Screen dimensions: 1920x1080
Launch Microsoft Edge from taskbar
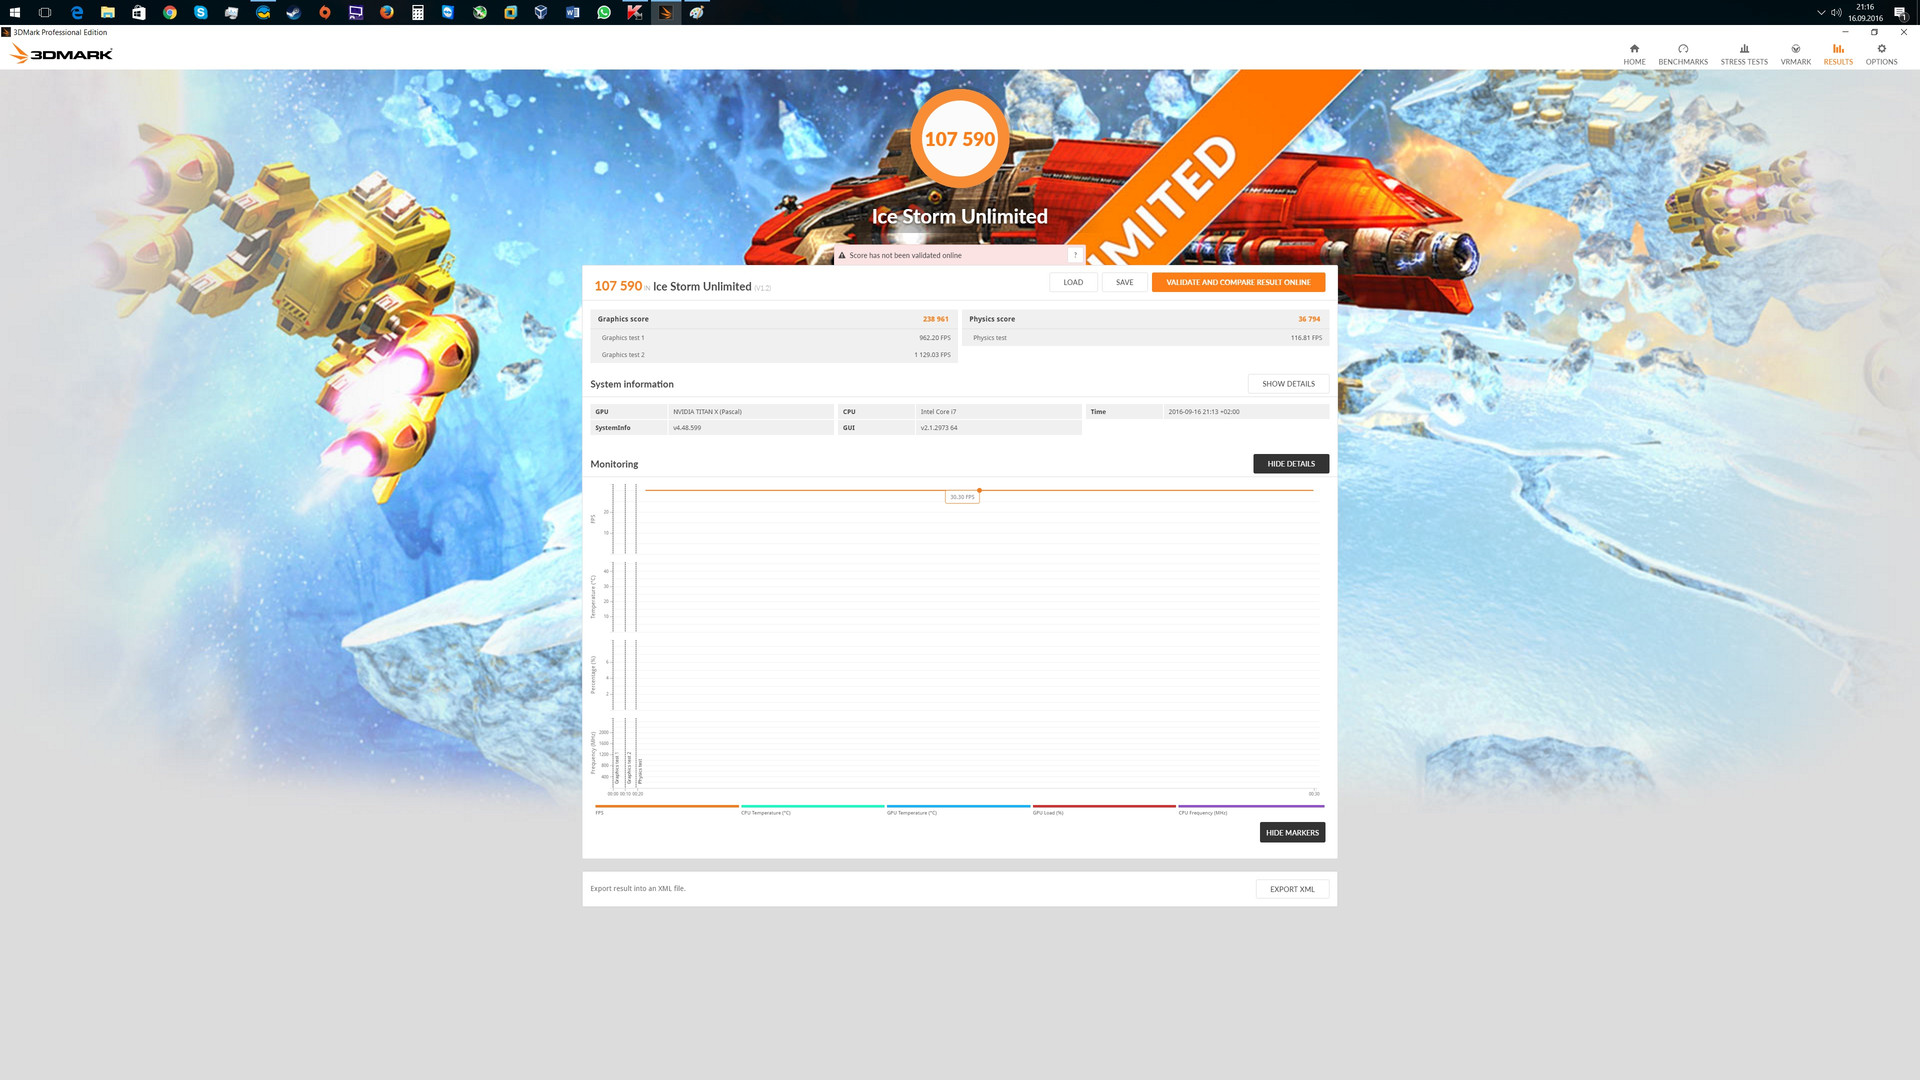tap(76, 12)
